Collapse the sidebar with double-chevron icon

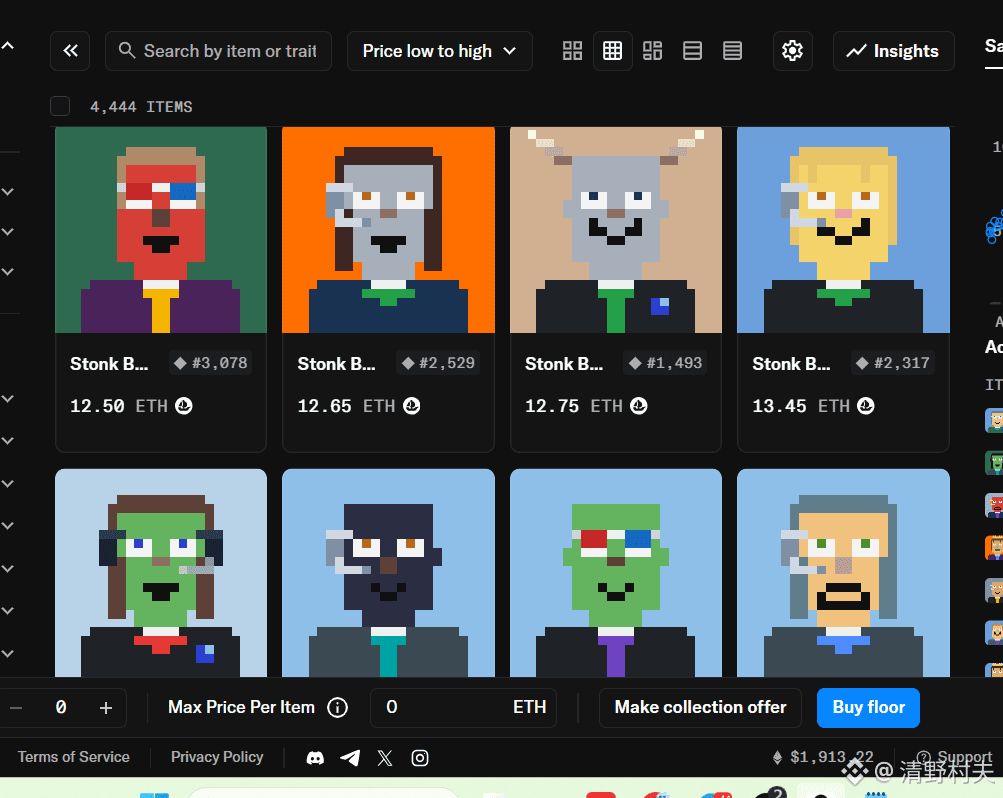pos(70,51)
